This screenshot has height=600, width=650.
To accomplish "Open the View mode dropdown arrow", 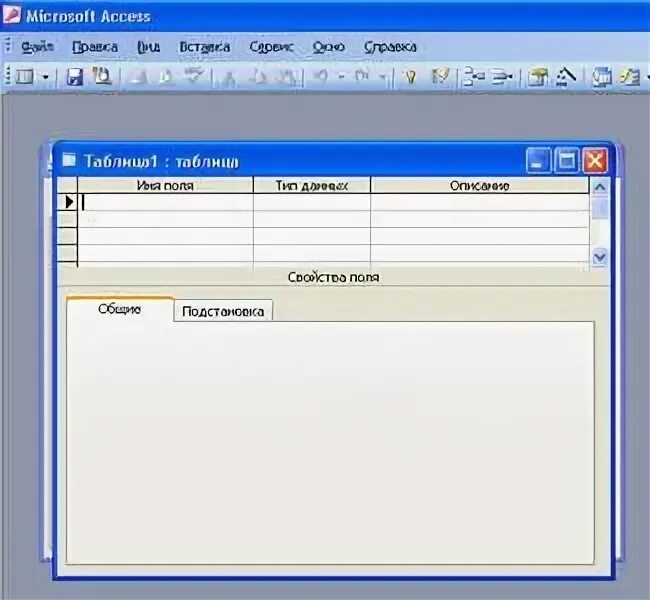I will (46, 77).
